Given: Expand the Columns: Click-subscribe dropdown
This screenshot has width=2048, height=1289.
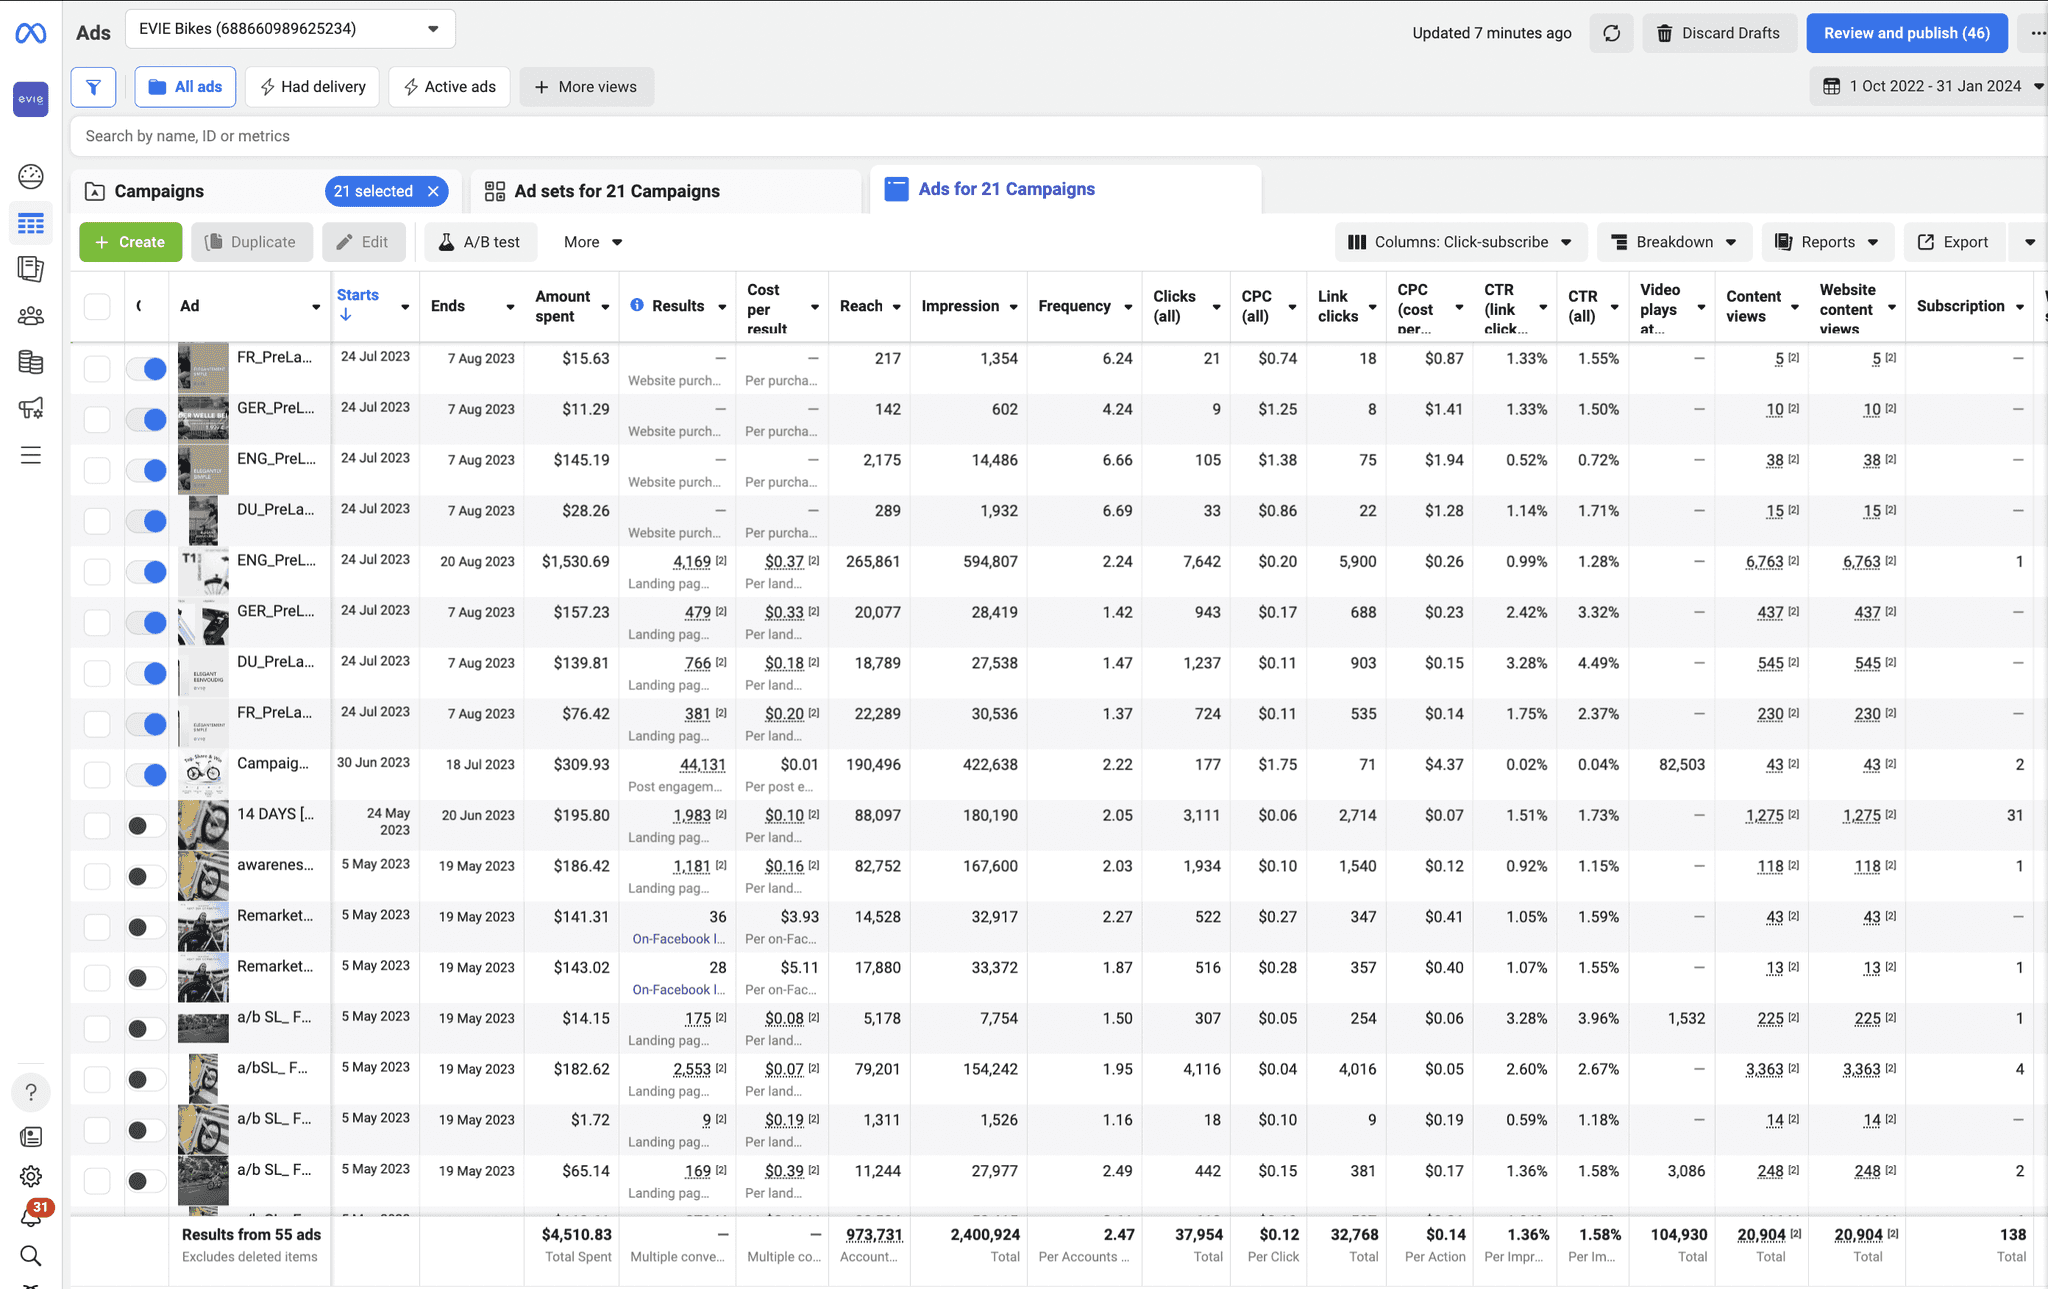Looking at the screenshot, I should (x=1459, y=242).
